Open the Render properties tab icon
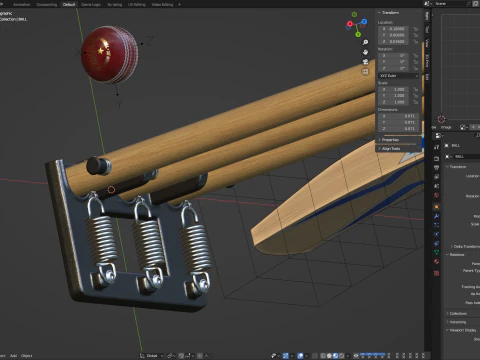The image size is (480, 360). (x=436, y=159)
